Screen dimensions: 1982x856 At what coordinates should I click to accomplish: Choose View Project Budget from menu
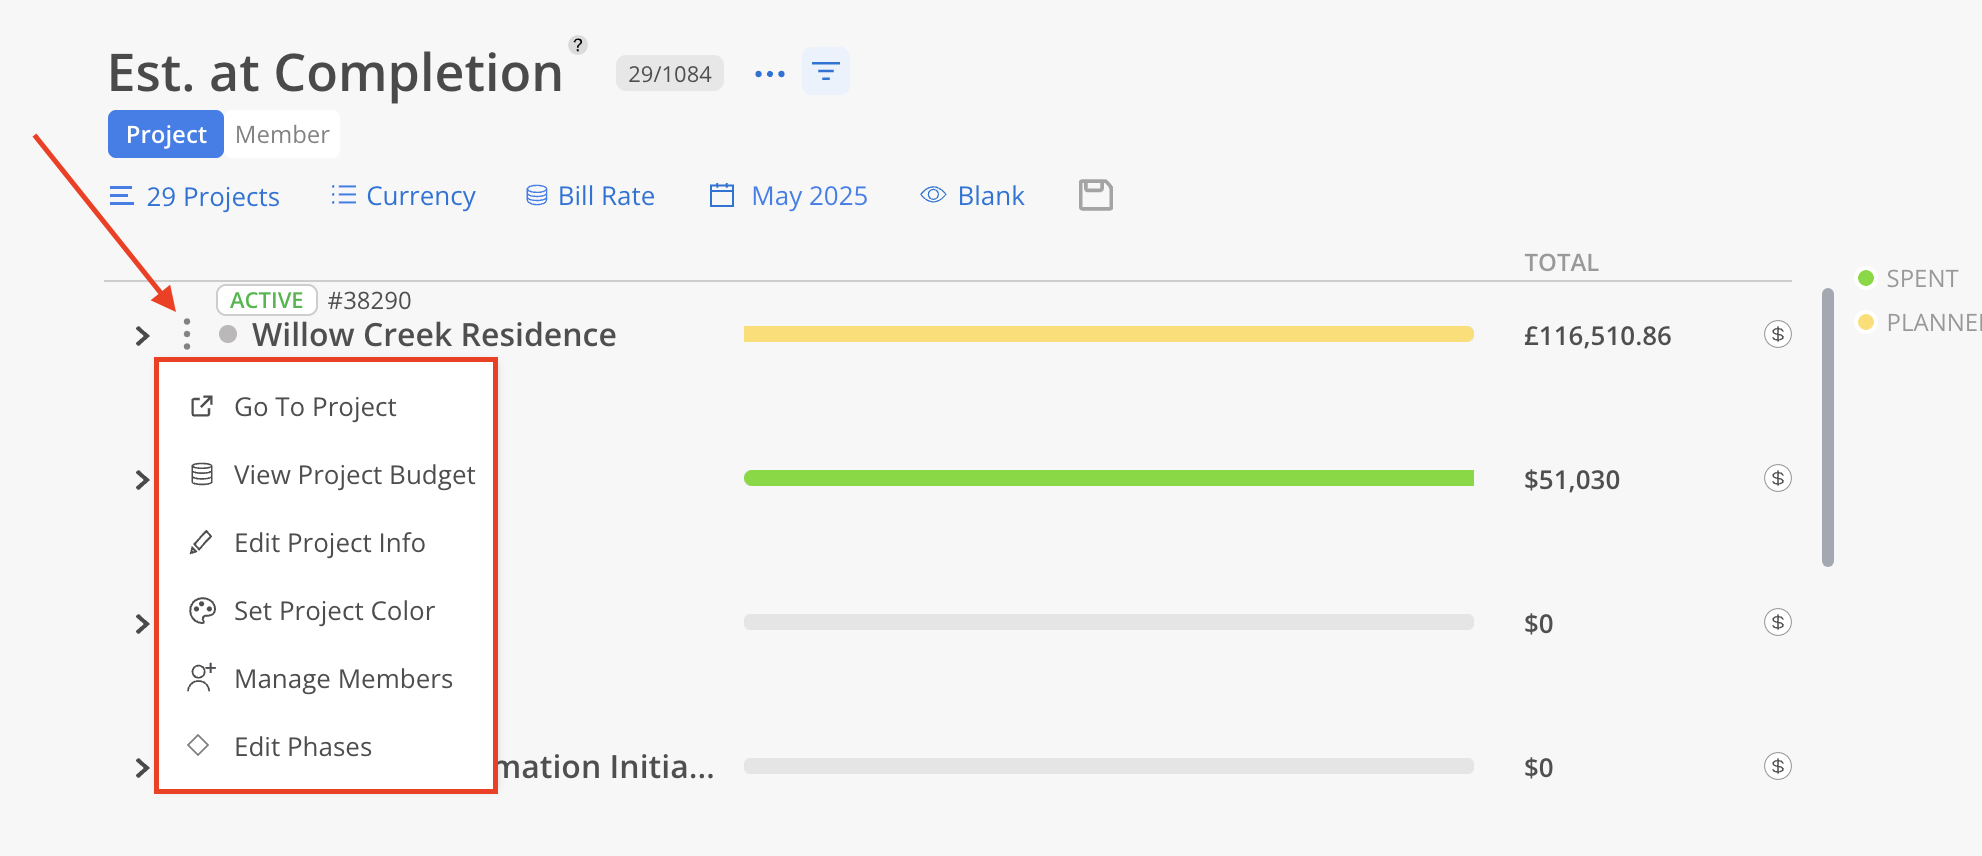point(354,475)
